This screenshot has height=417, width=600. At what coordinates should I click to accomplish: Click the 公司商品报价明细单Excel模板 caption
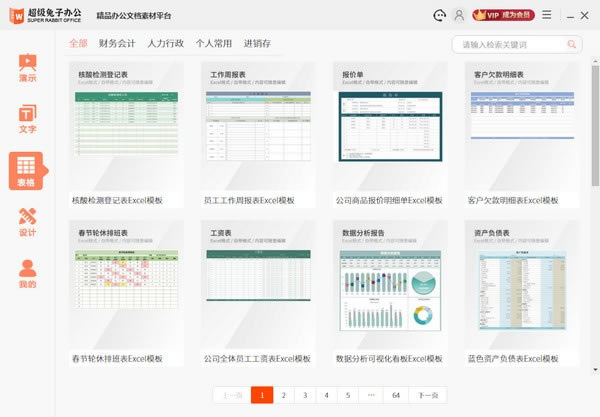pyautogui.click(x=390, y=200)
